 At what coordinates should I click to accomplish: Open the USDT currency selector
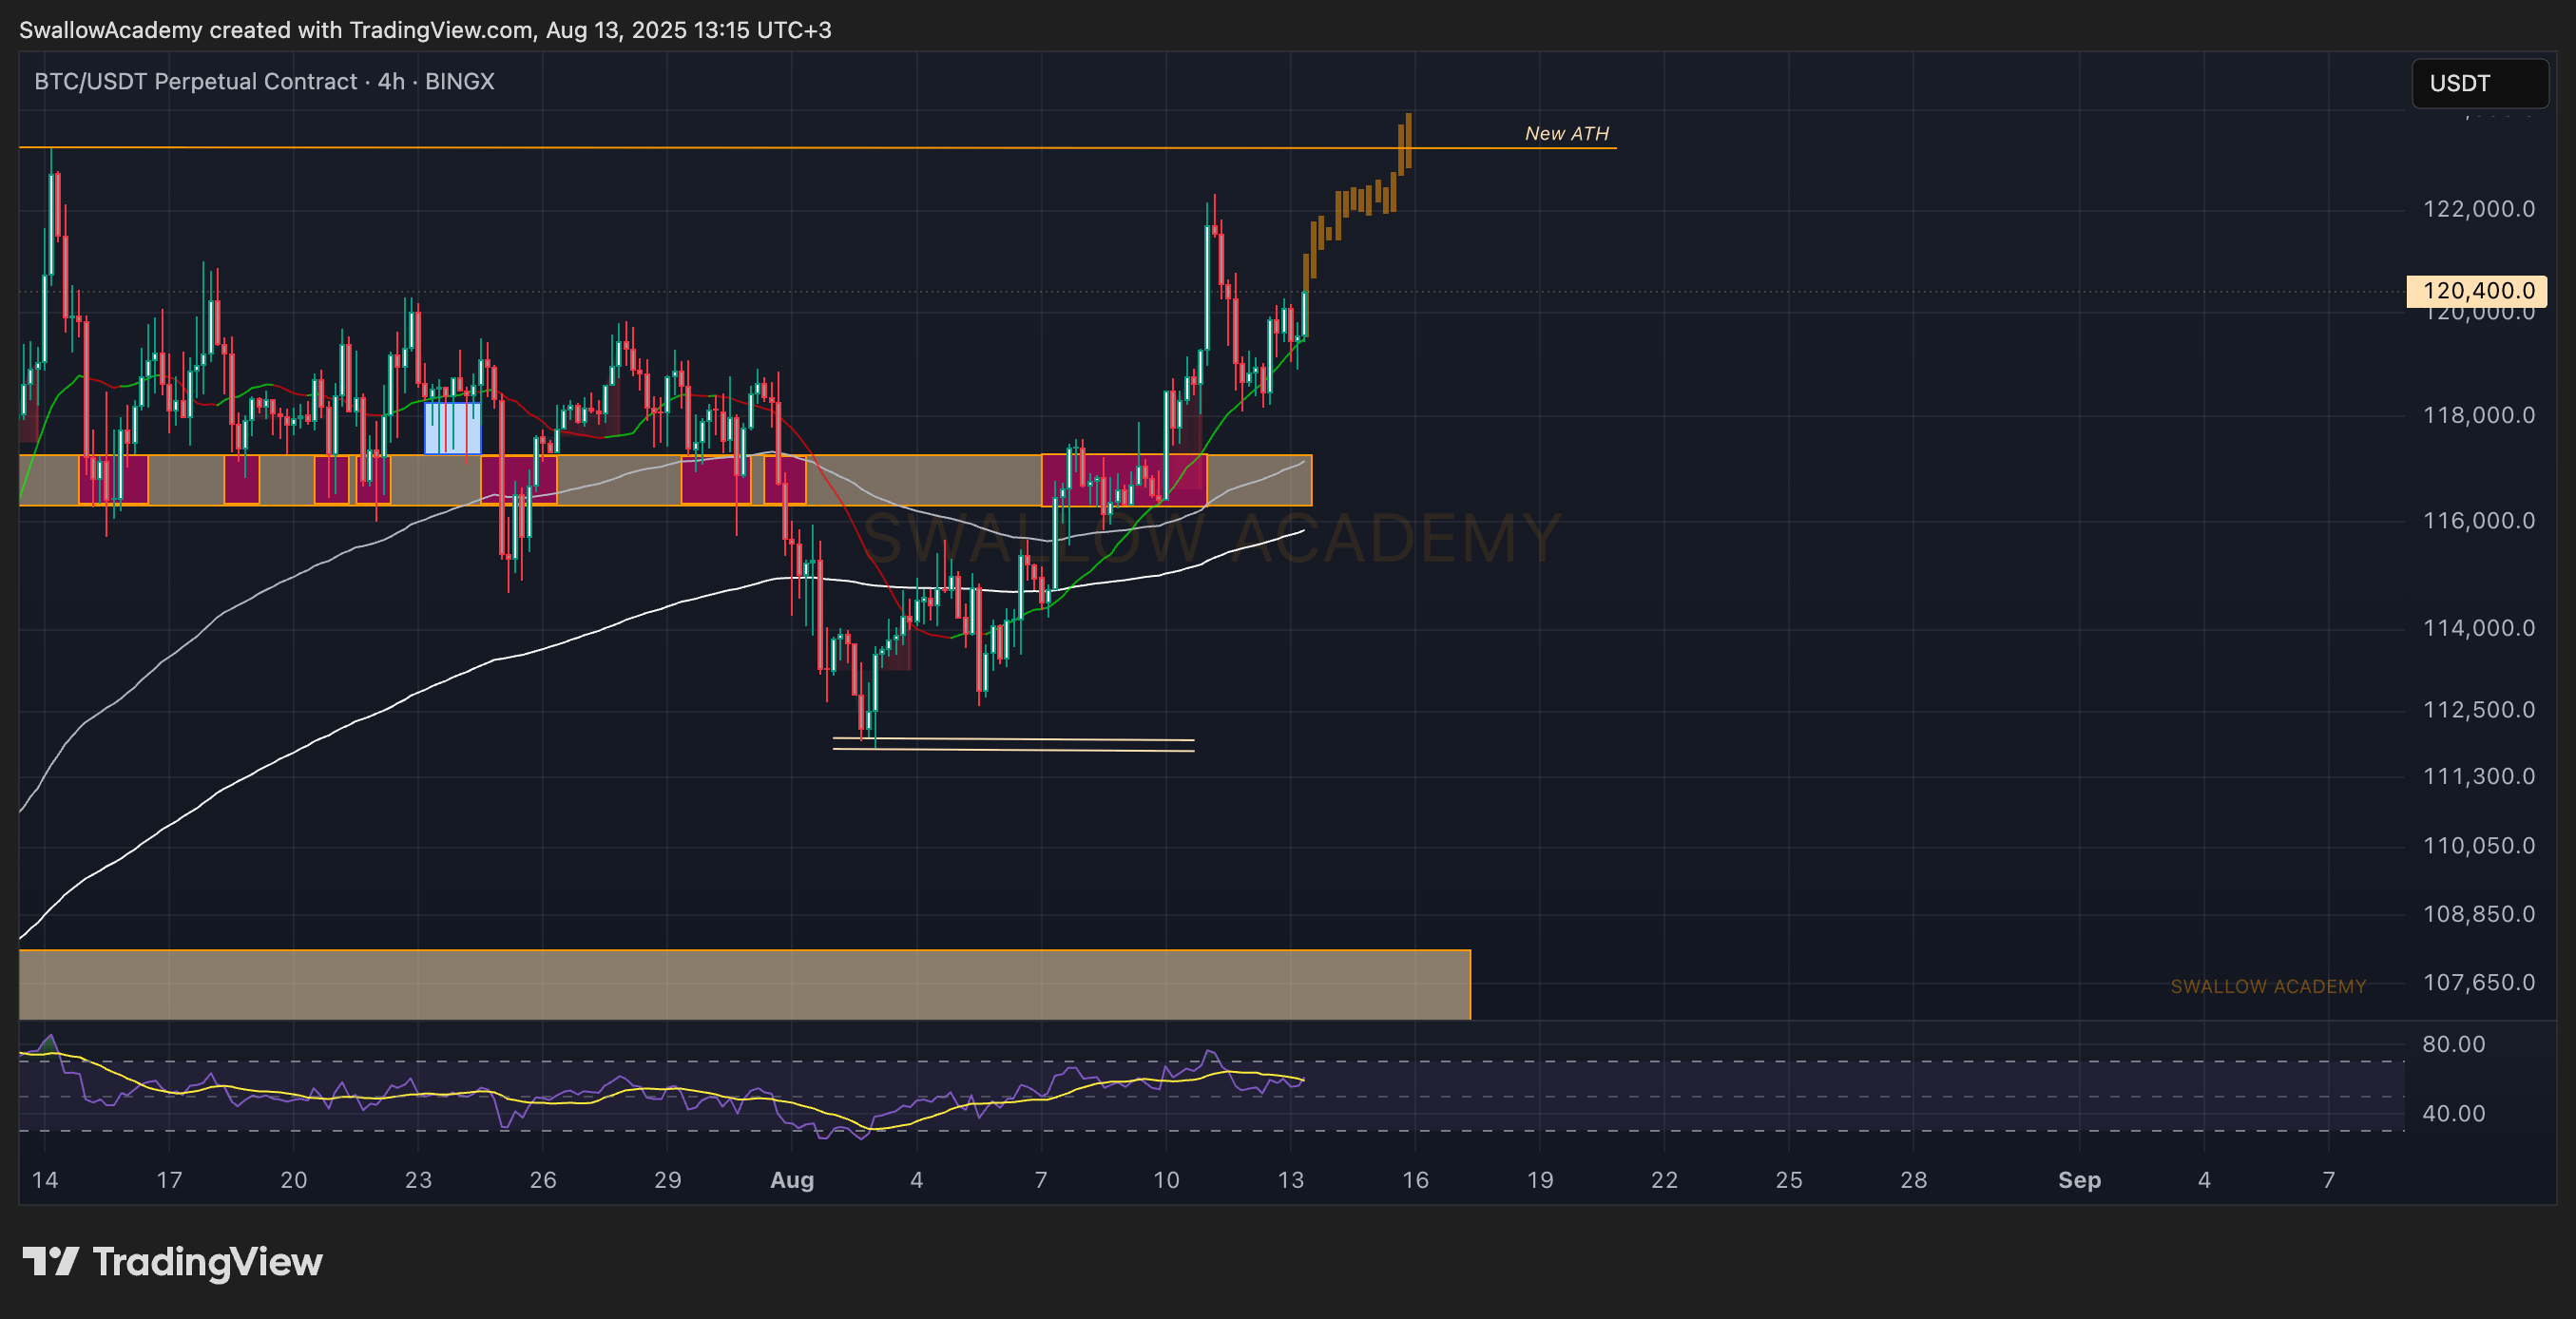pos(2480,83)
